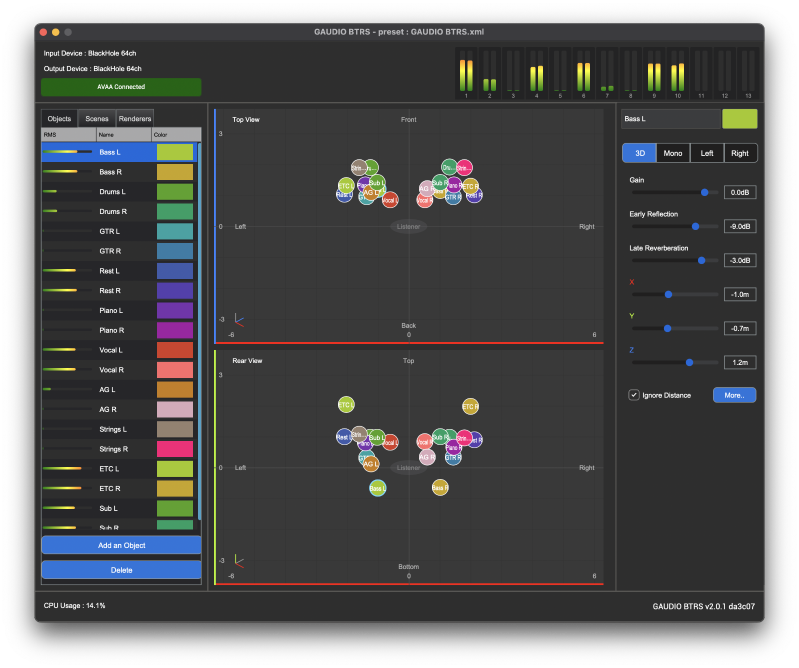Select the Vocal R row
The height and width of the screenshot is (668, 799).
119,370
